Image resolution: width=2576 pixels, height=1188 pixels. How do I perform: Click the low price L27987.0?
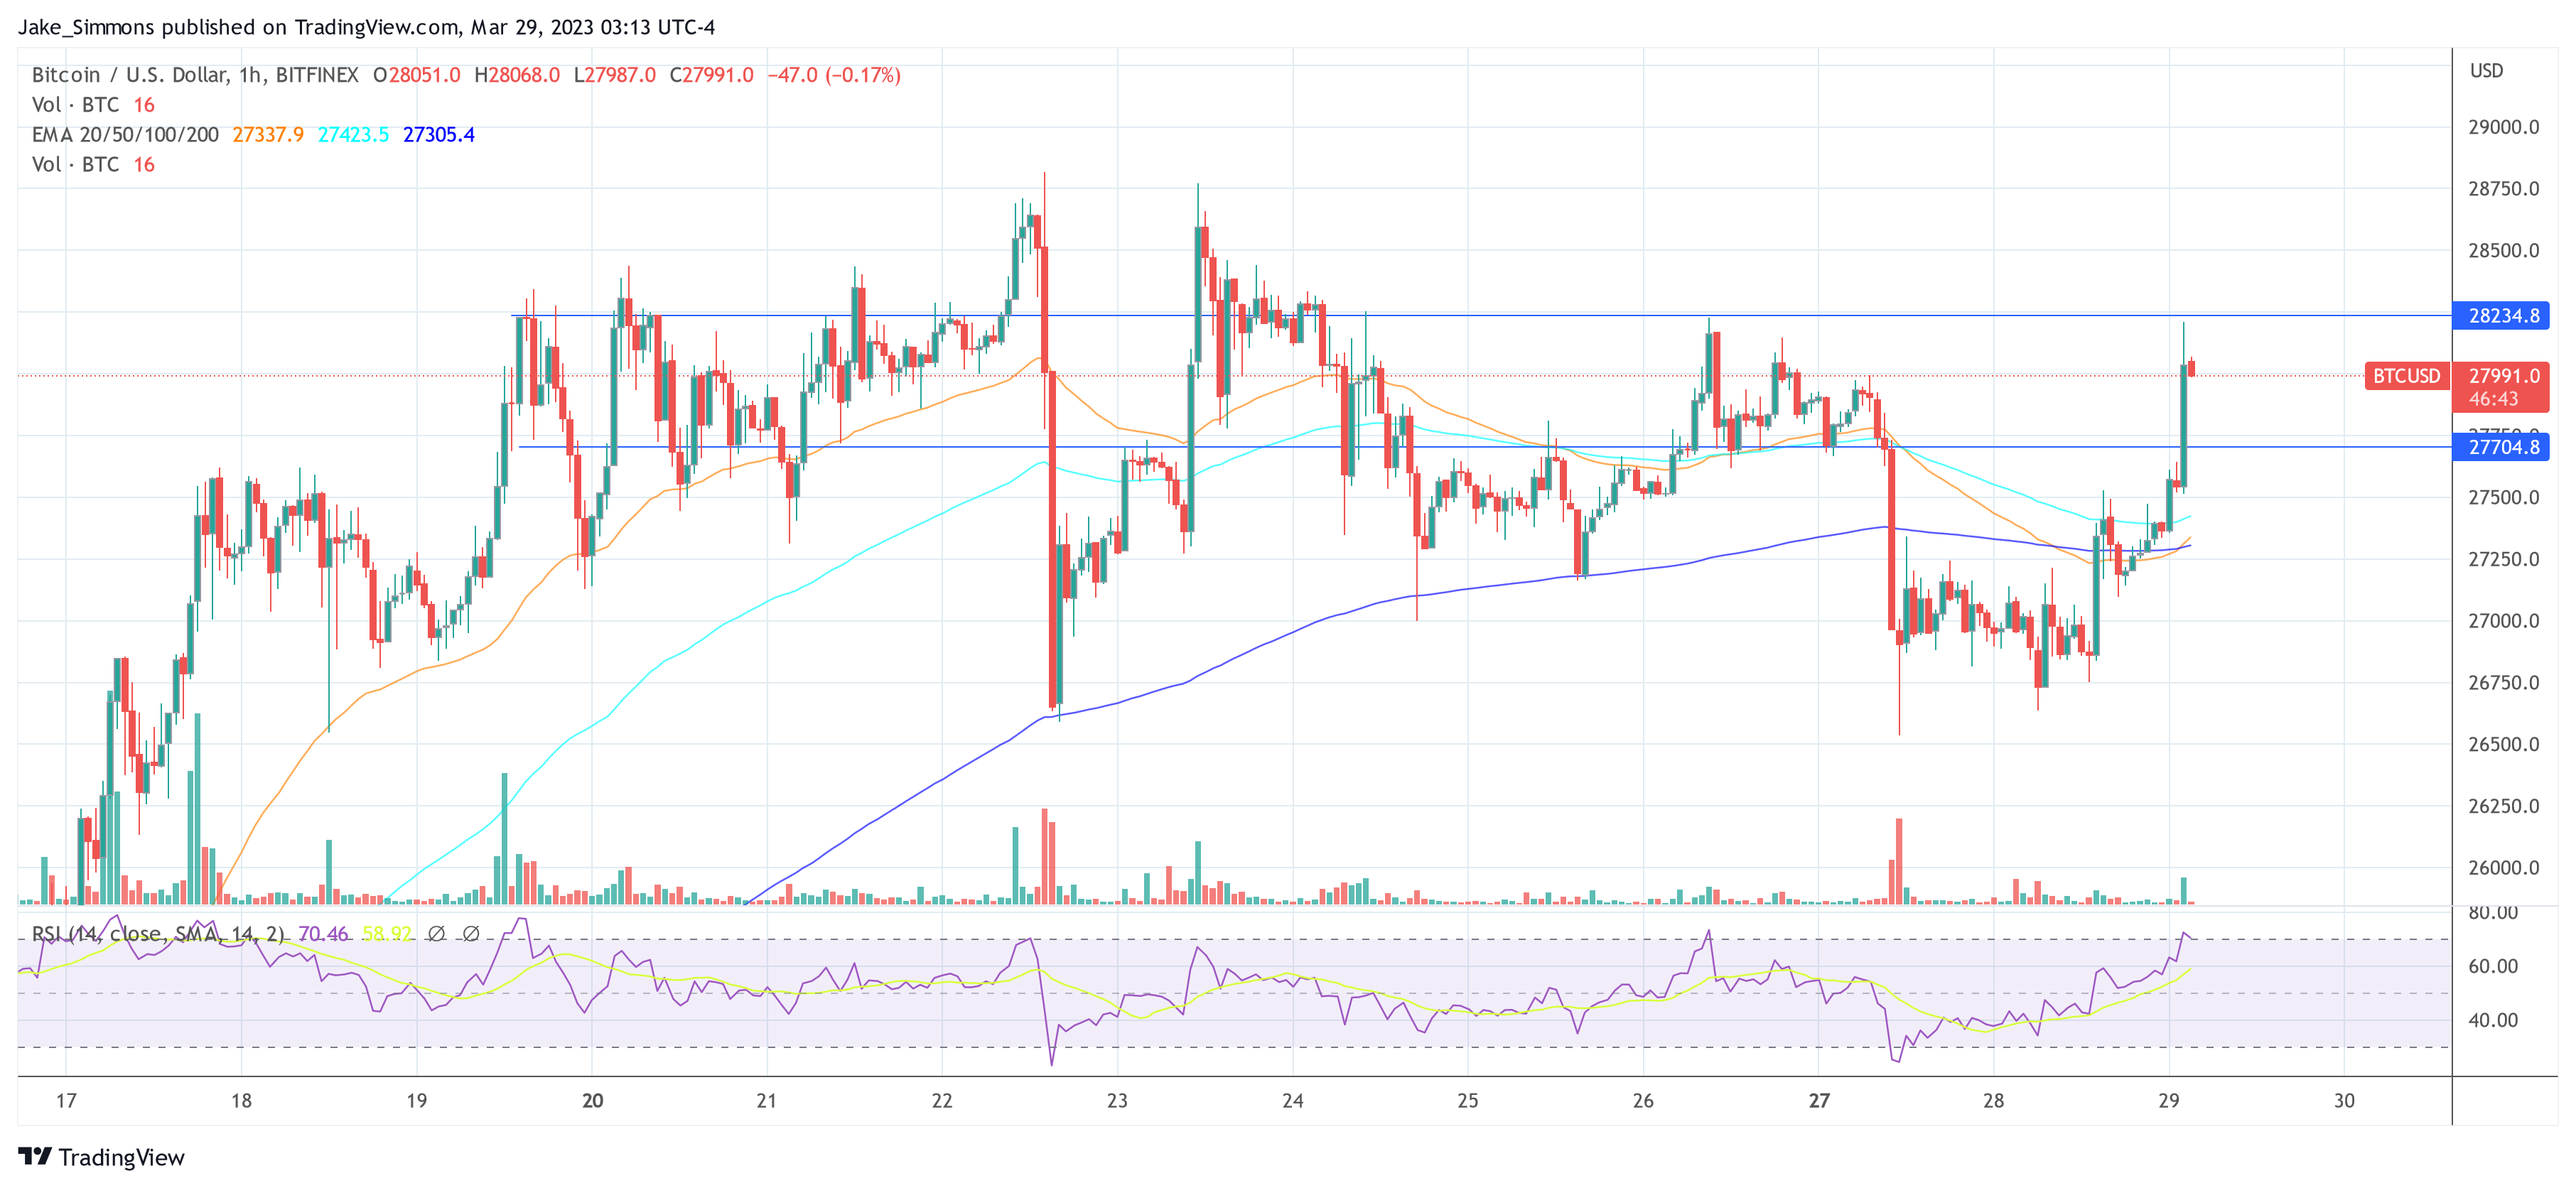pos(614,75)
